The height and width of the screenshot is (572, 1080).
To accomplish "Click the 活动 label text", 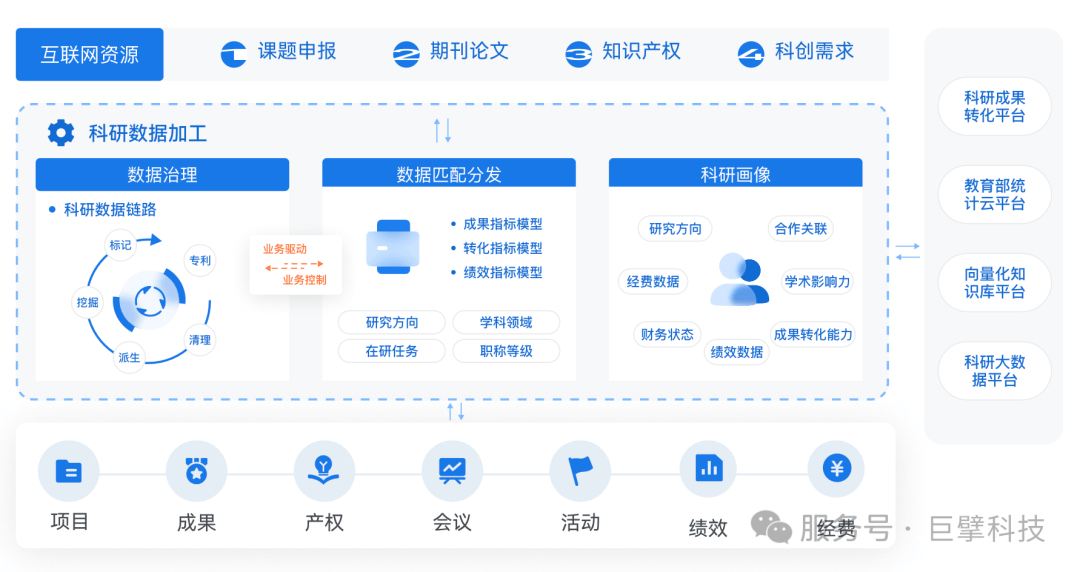I will pos(580,523).
